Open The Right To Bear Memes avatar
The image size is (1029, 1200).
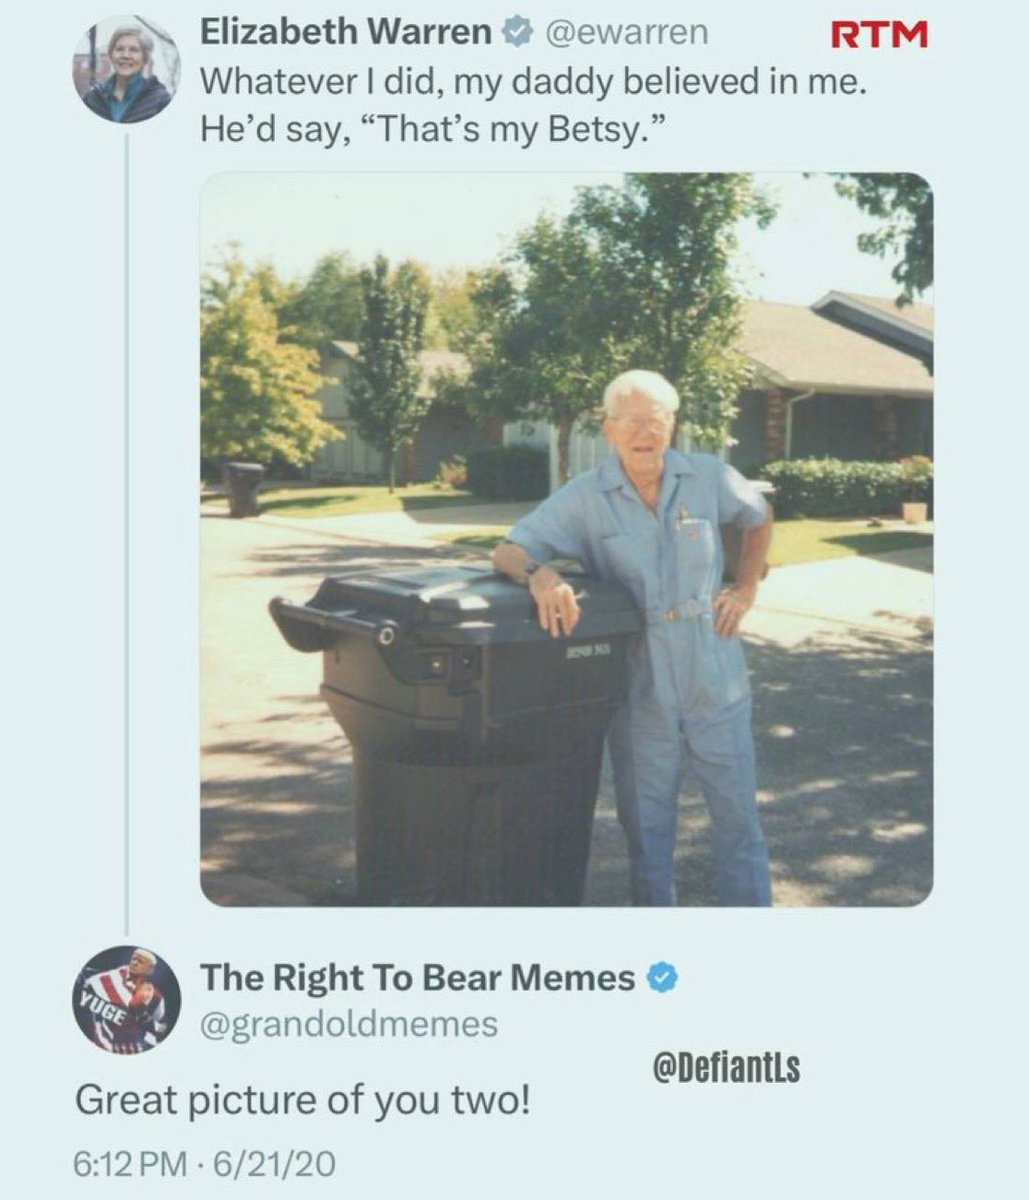click(x=126, y=999)
